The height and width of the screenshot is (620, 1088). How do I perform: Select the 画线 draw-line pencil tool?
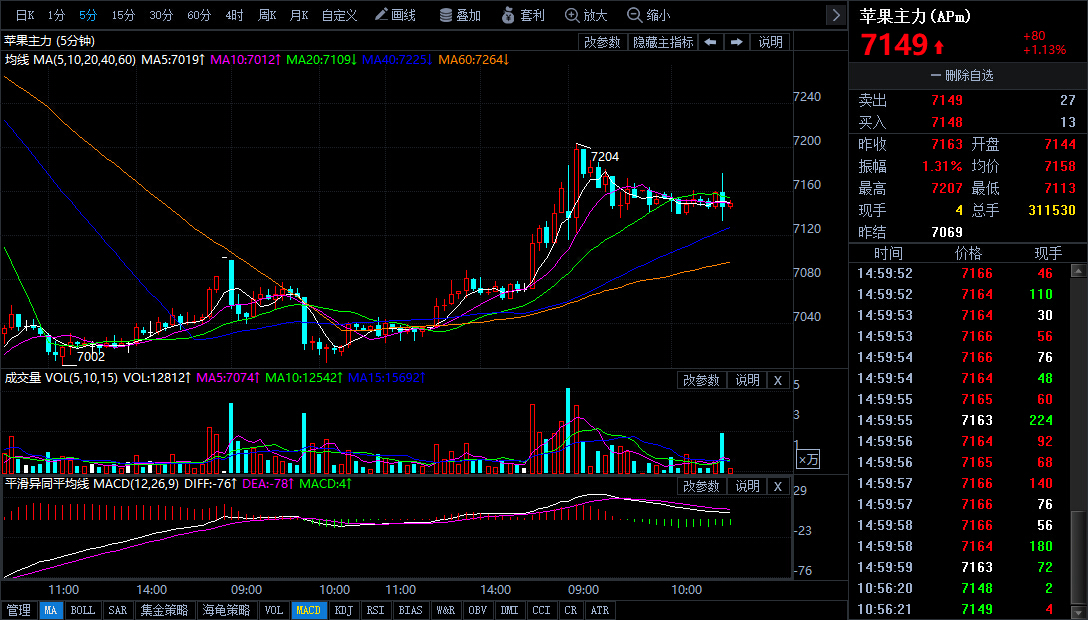tap(396, 15)
